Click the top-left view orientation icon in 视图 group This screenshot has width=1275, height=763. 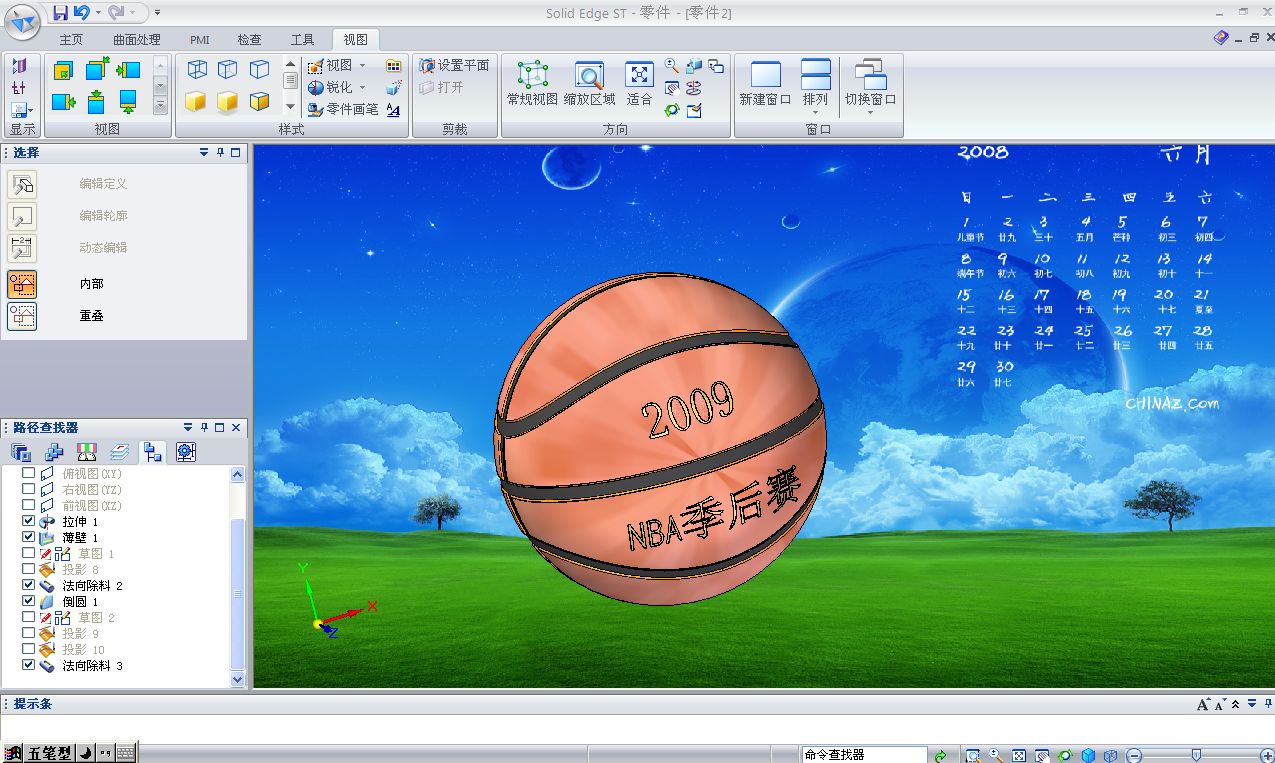(x=64, y=70)
